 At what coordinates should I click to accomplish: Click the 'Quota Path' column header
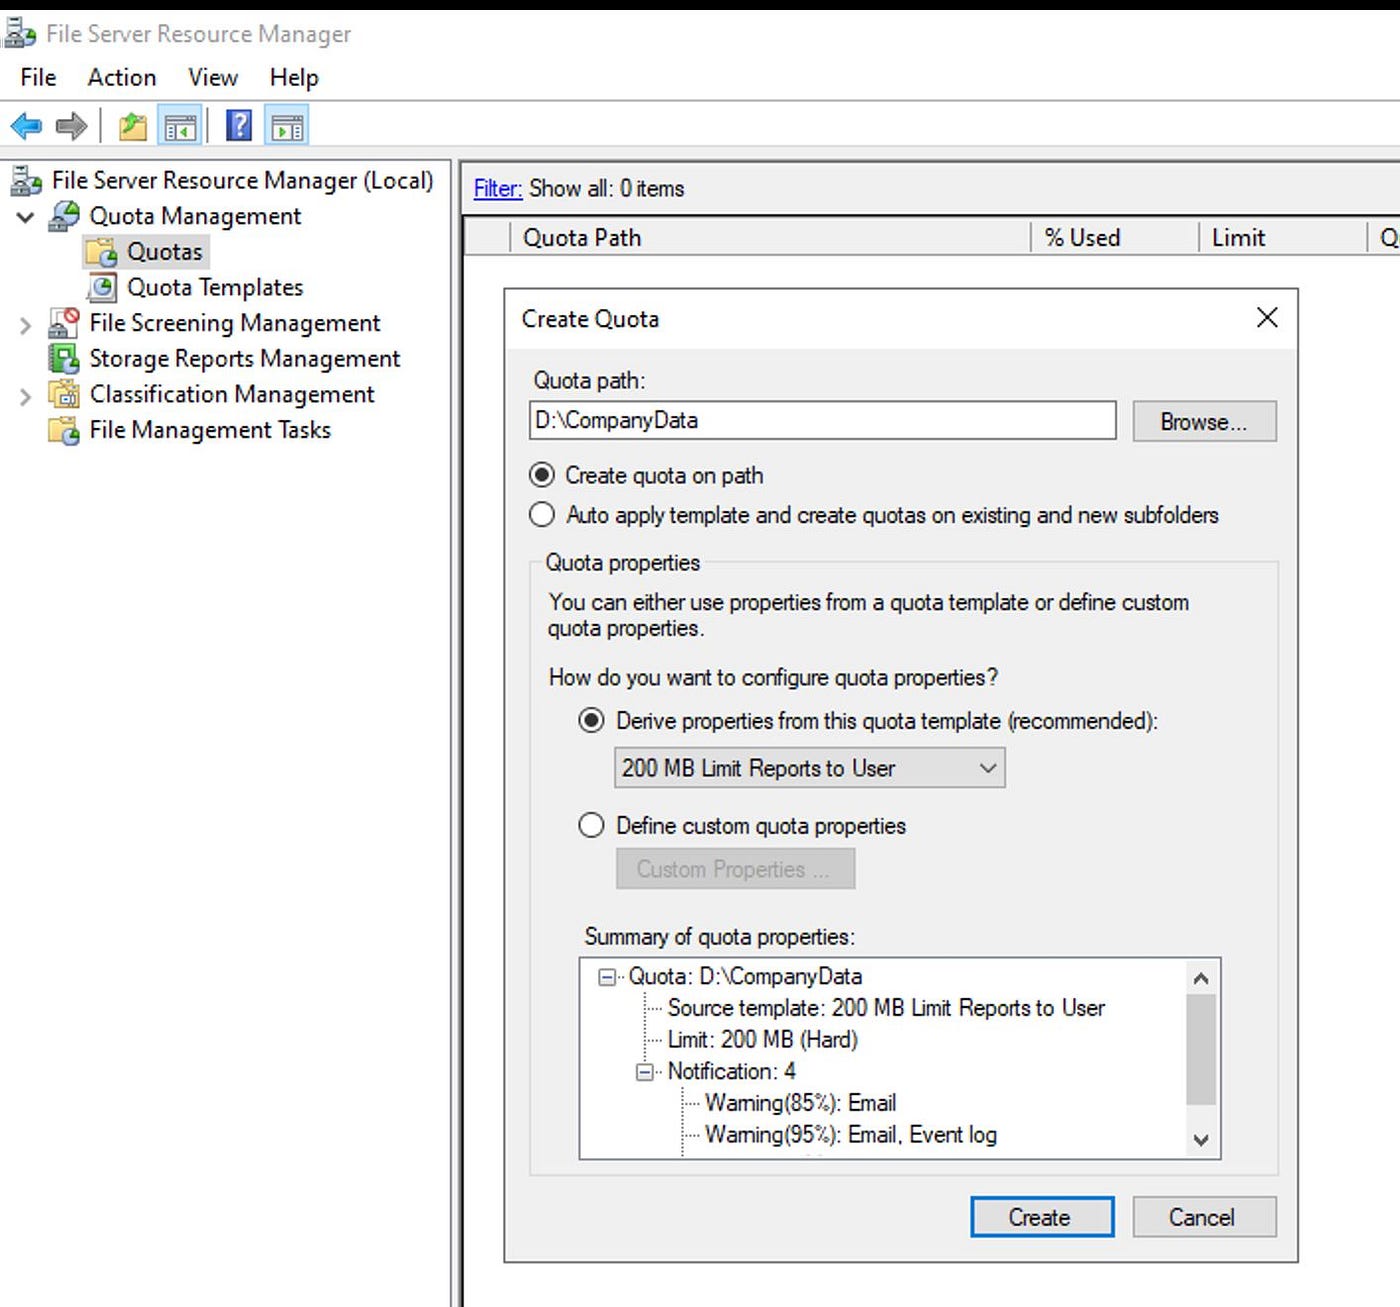click(770, 238)
